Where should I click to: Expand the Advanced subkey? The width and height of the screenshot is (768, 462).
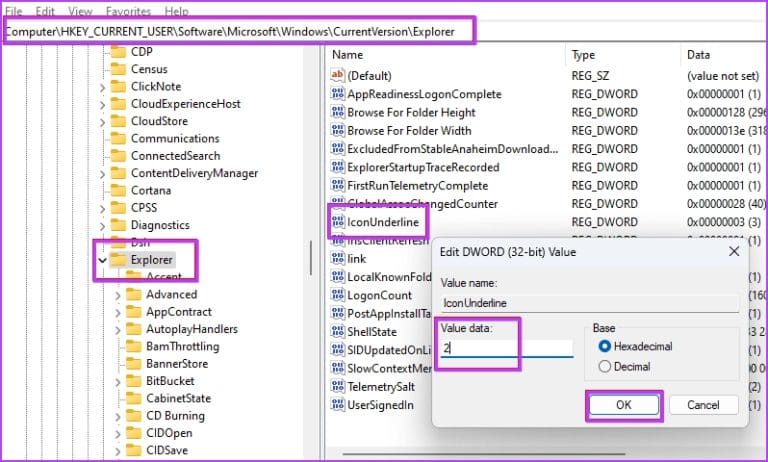pyautogui.click(x=118, y=295)
